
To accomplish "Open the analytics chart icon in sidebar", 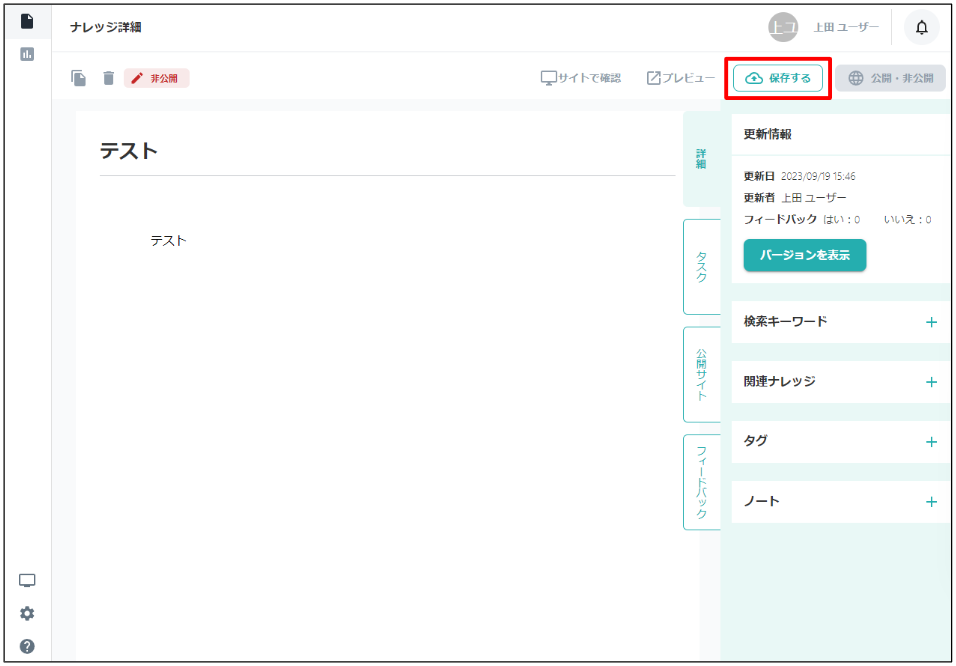I will coord(27,54).
